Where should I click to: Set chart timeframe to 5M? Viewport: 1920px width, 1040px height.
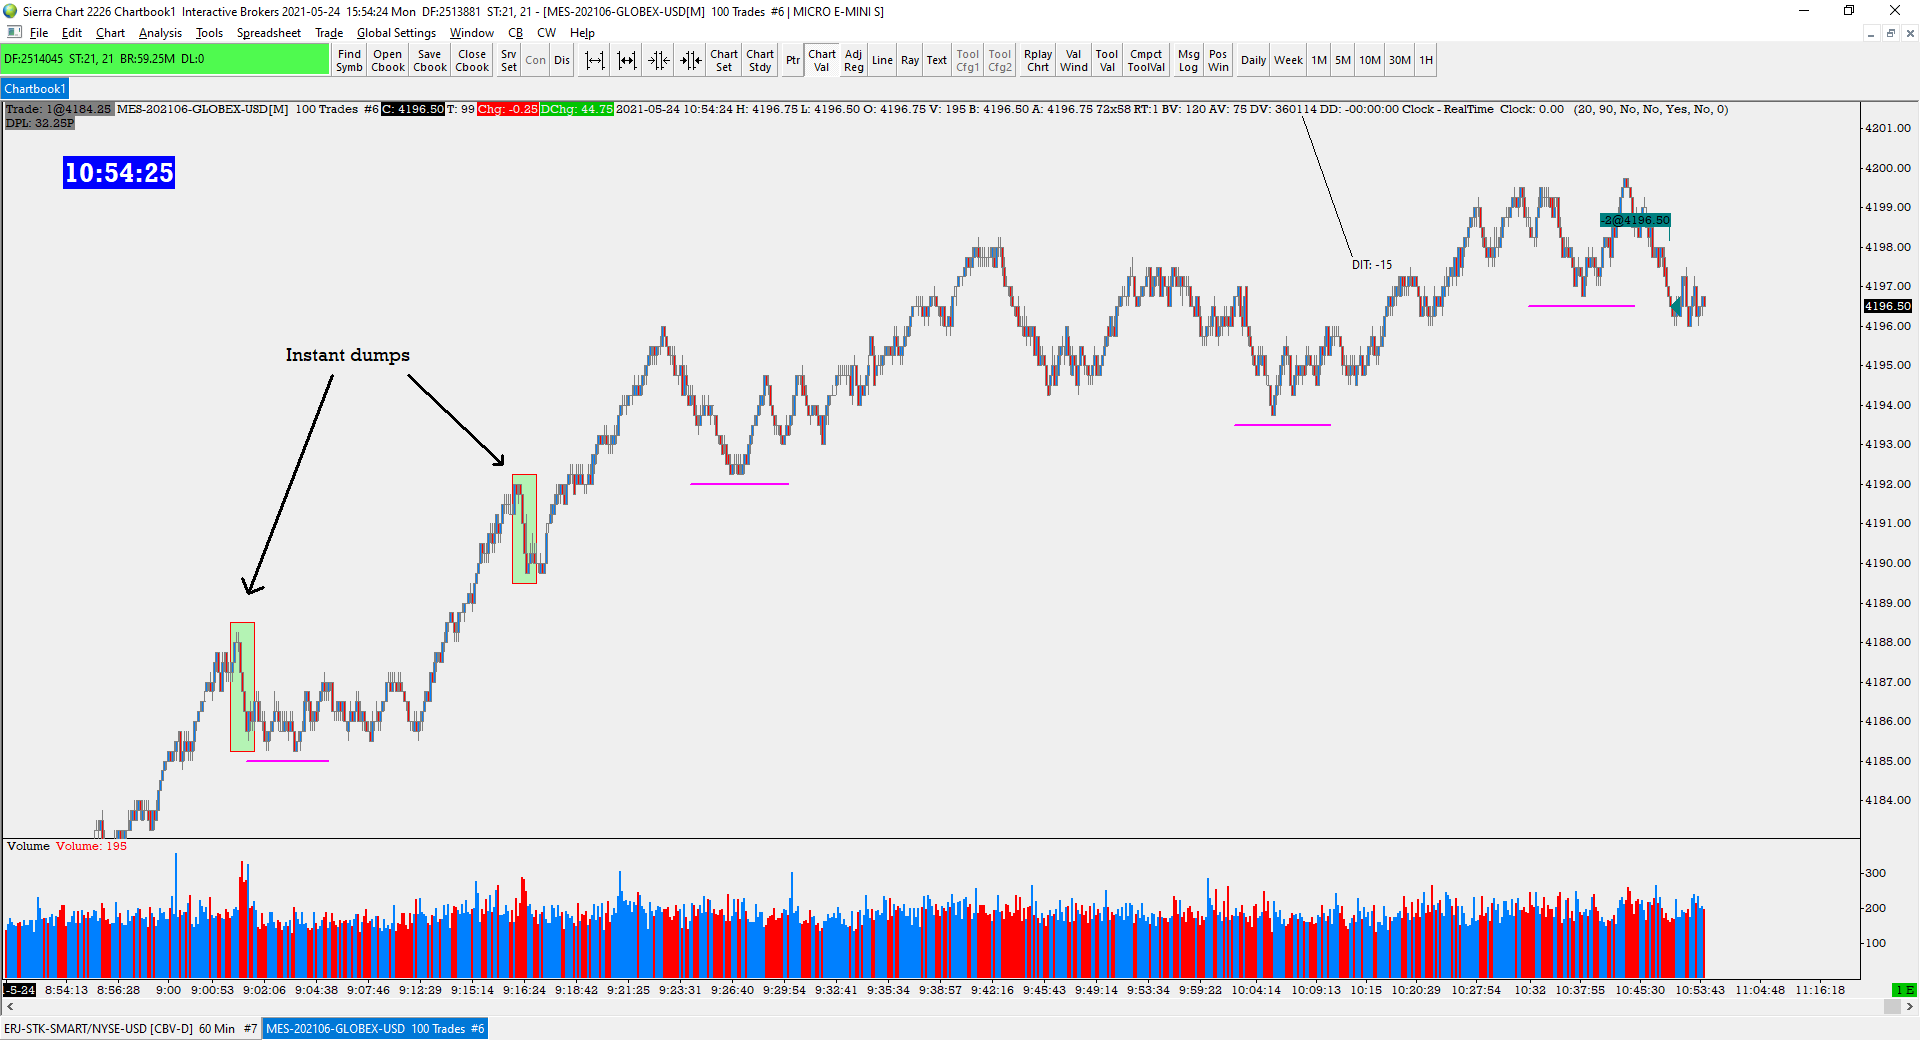(x=1343, y=60)
